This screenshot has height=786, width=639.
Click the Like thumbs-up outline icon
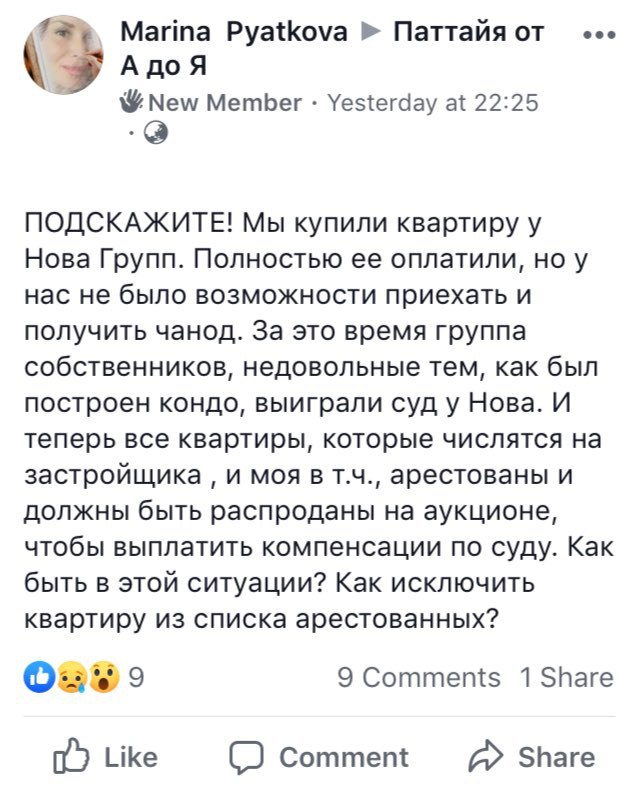[71, 755]
